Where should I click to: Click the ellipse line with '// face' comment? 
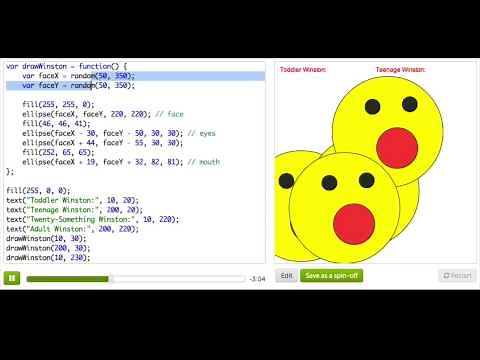[103, 114]
